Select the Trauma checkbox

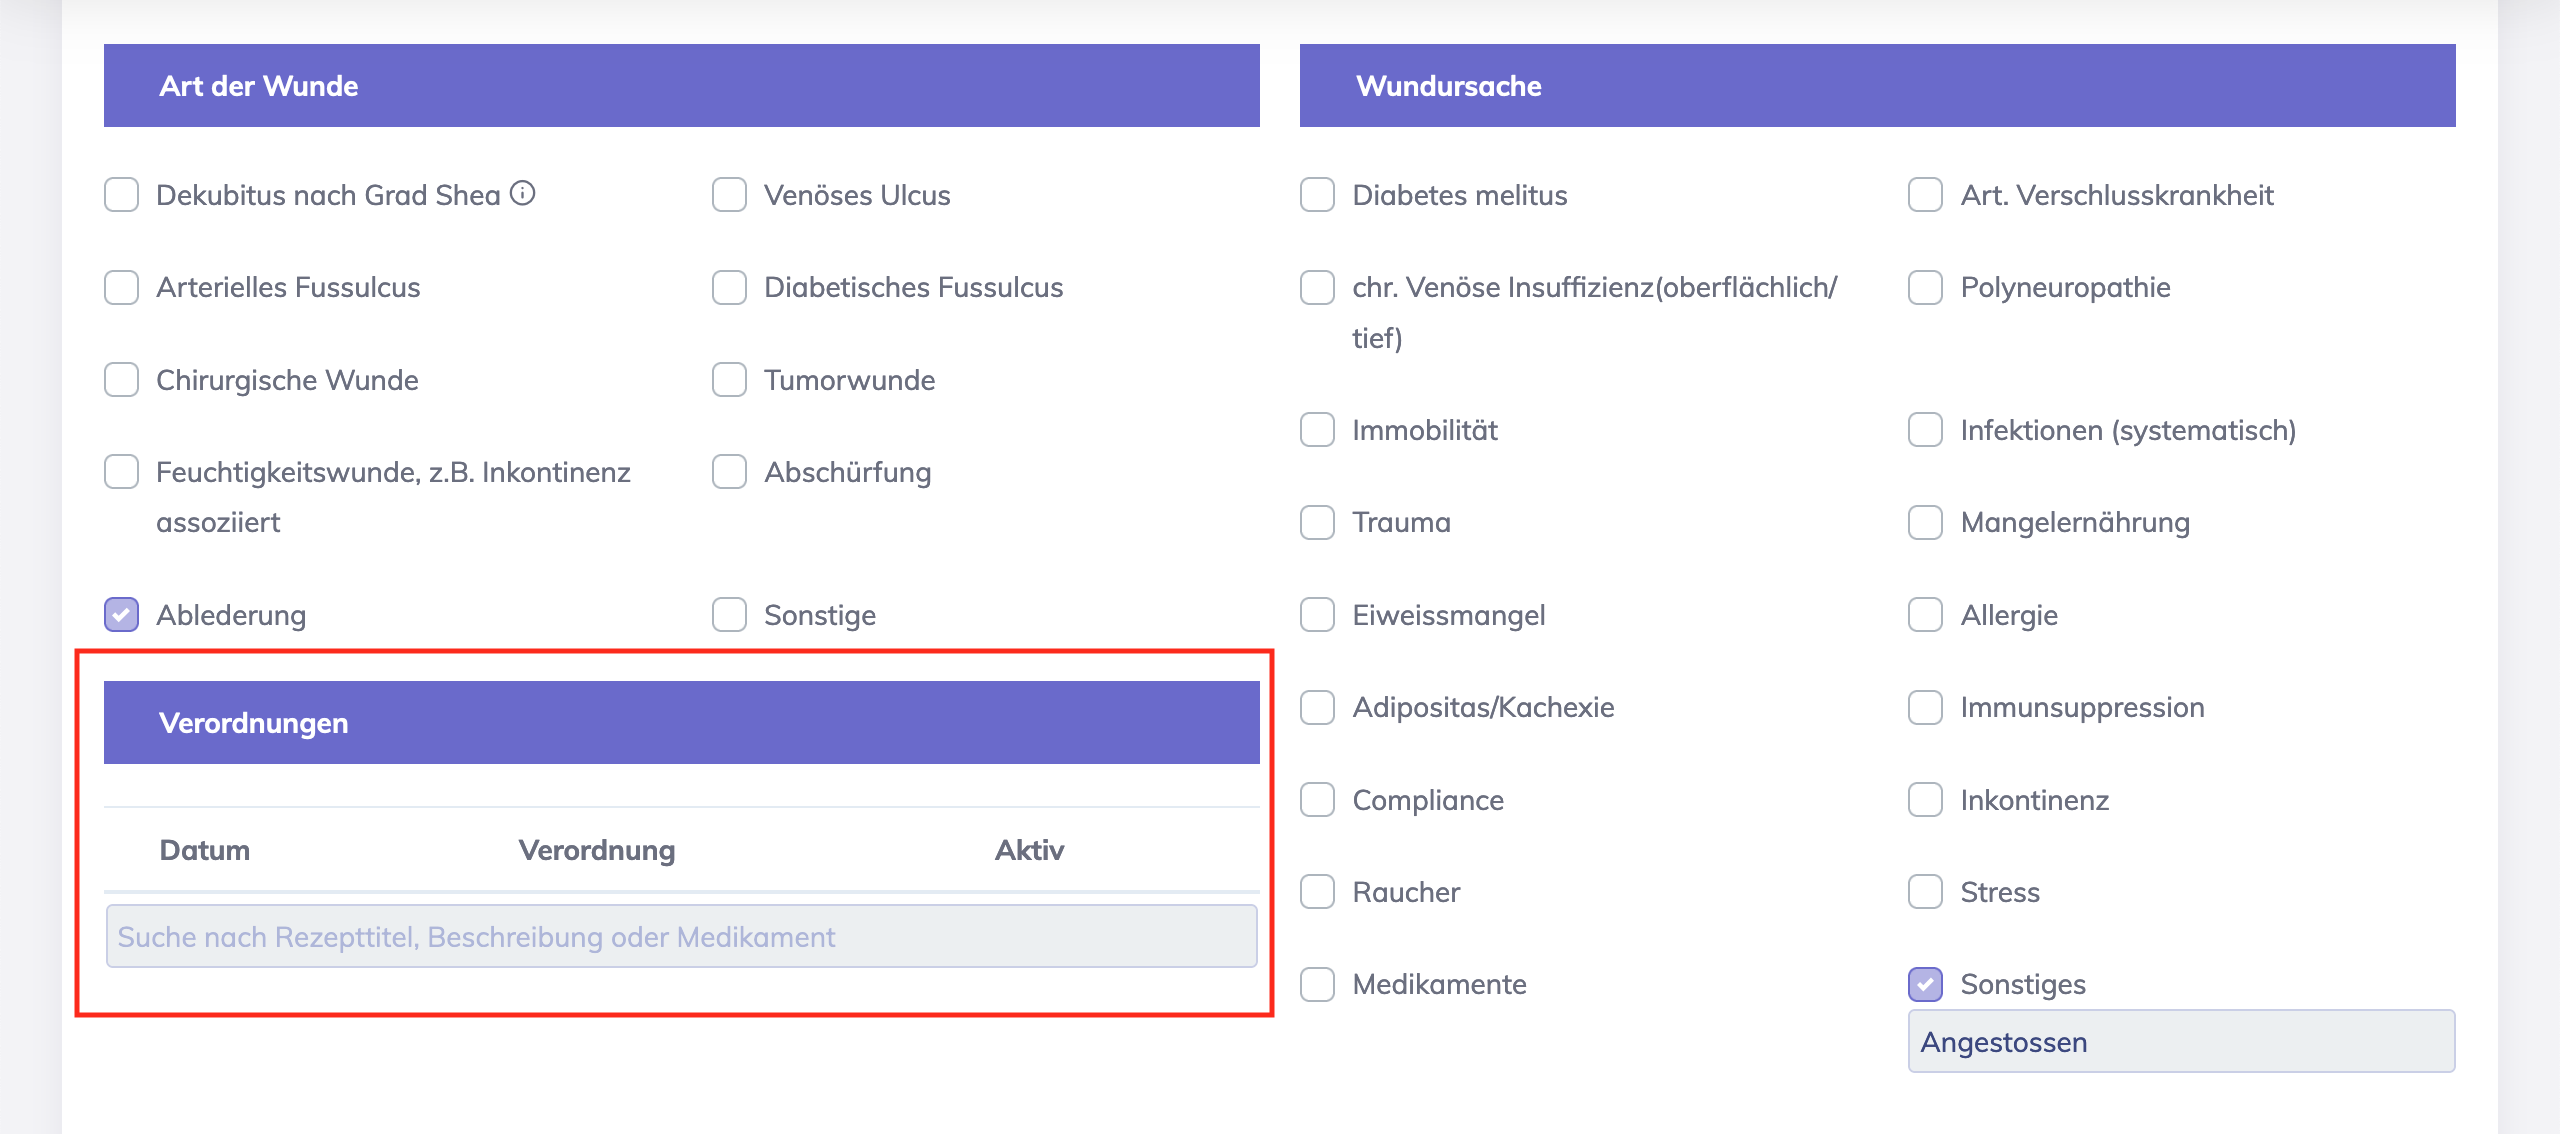pyautogui.click(x=1317, y=522)
